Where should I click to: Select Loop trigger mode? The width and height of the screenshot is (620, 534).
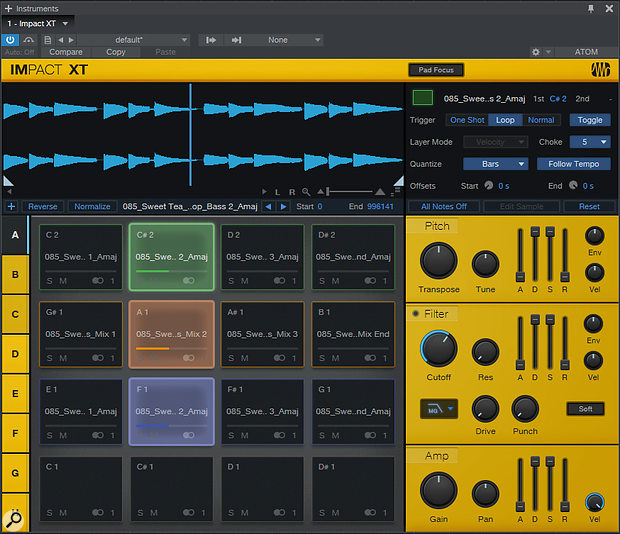coord(505,120)
